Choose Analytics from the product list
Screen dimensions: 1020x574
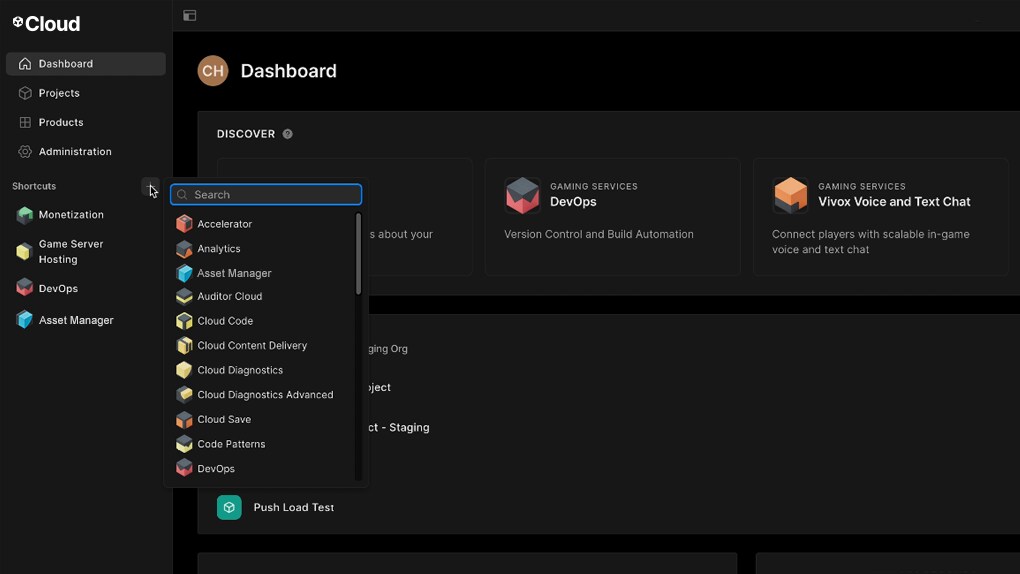pos(219,249)
